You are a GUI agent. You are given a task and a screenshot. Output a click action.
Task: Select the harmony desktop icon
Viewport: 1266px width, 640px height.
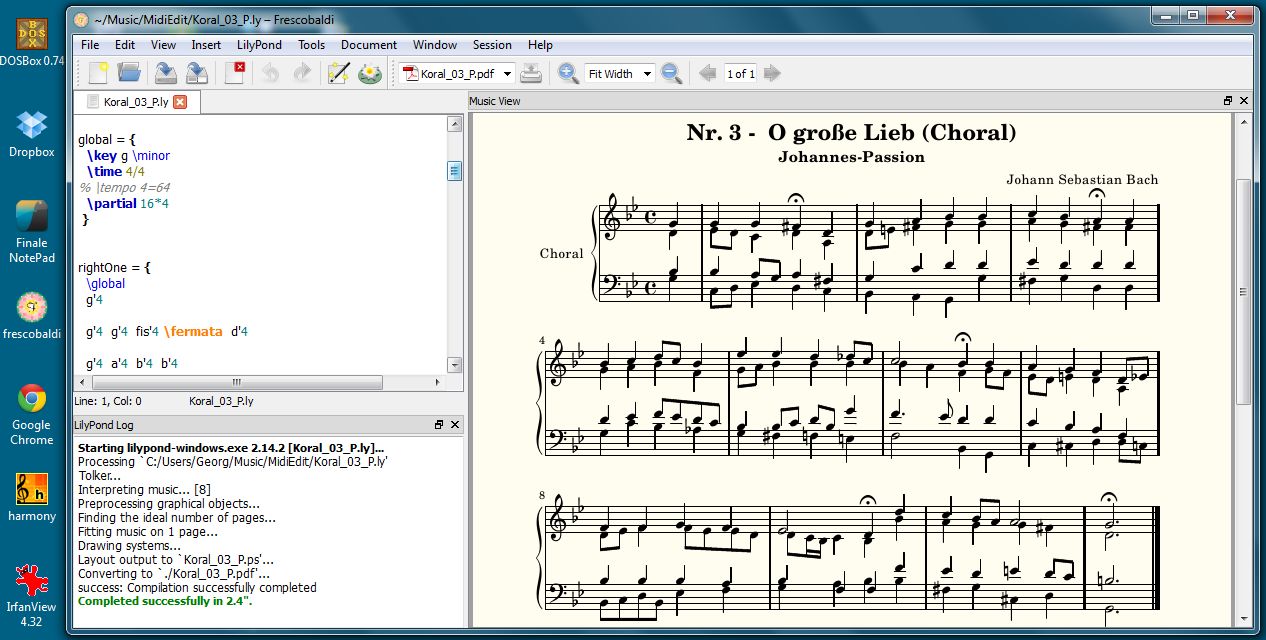pos(31,498)
